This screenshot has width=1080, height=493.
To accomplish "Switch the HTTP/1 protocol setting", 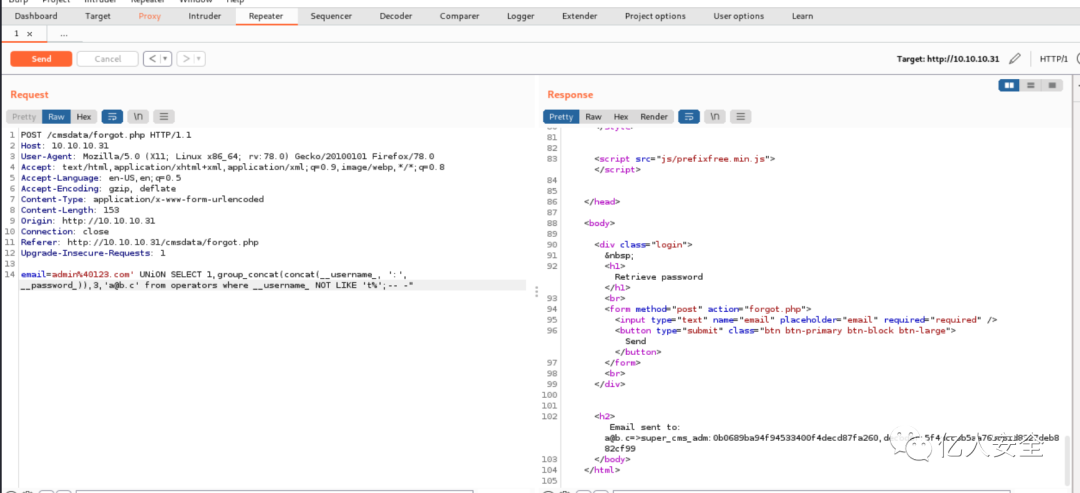I will (x=1054, y=59).
